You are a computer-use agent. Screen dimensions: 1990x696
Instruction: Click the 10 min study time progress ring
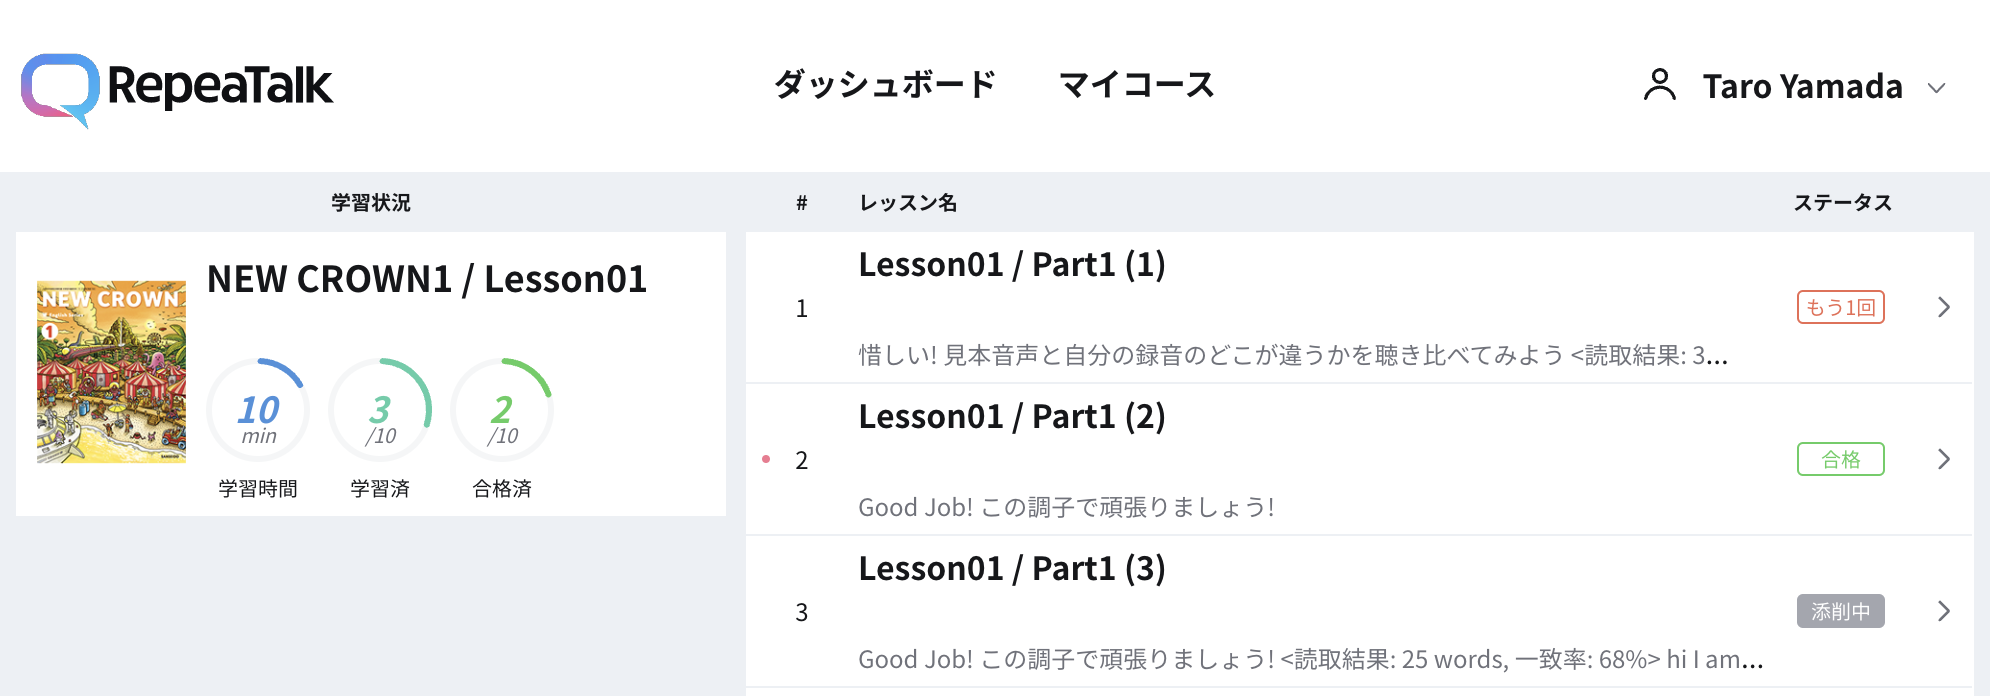coord(258,410)
